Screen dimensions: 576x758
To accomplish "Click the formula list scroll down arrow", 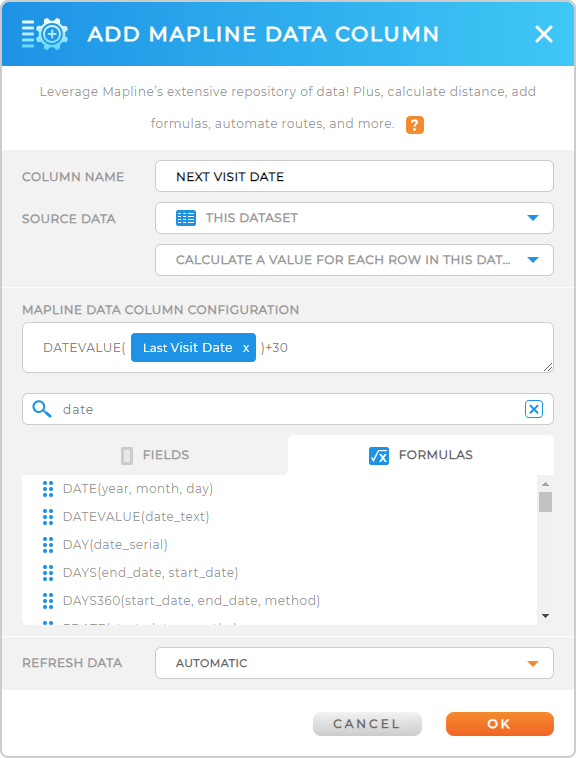I will 546,616.
